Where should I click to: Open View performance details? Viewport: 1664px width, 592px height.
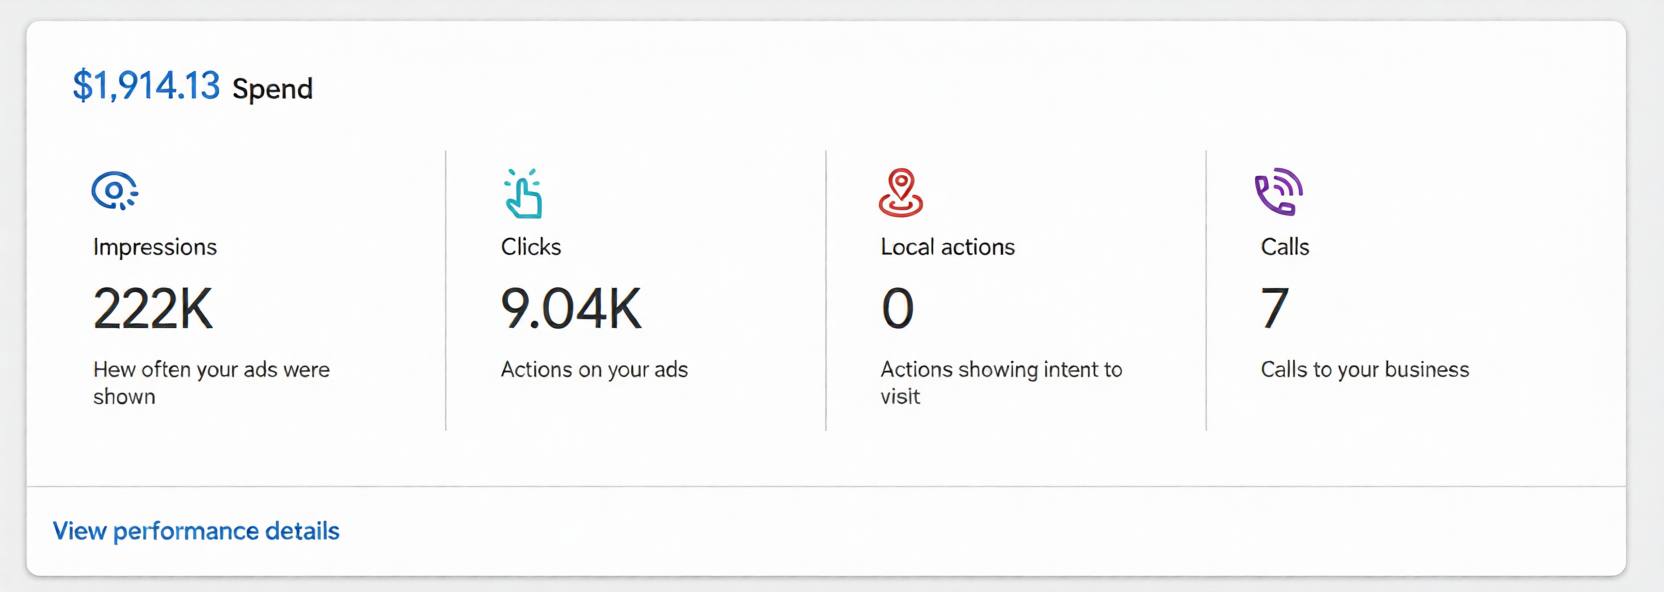click(196, 530)
